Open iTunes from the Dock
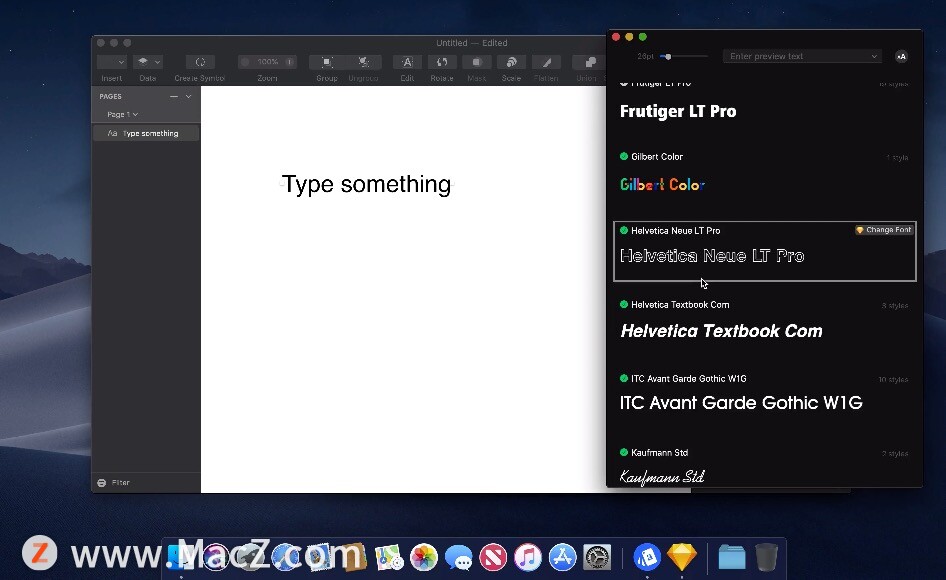Screen dimensions: 946x580 (528, 556)
